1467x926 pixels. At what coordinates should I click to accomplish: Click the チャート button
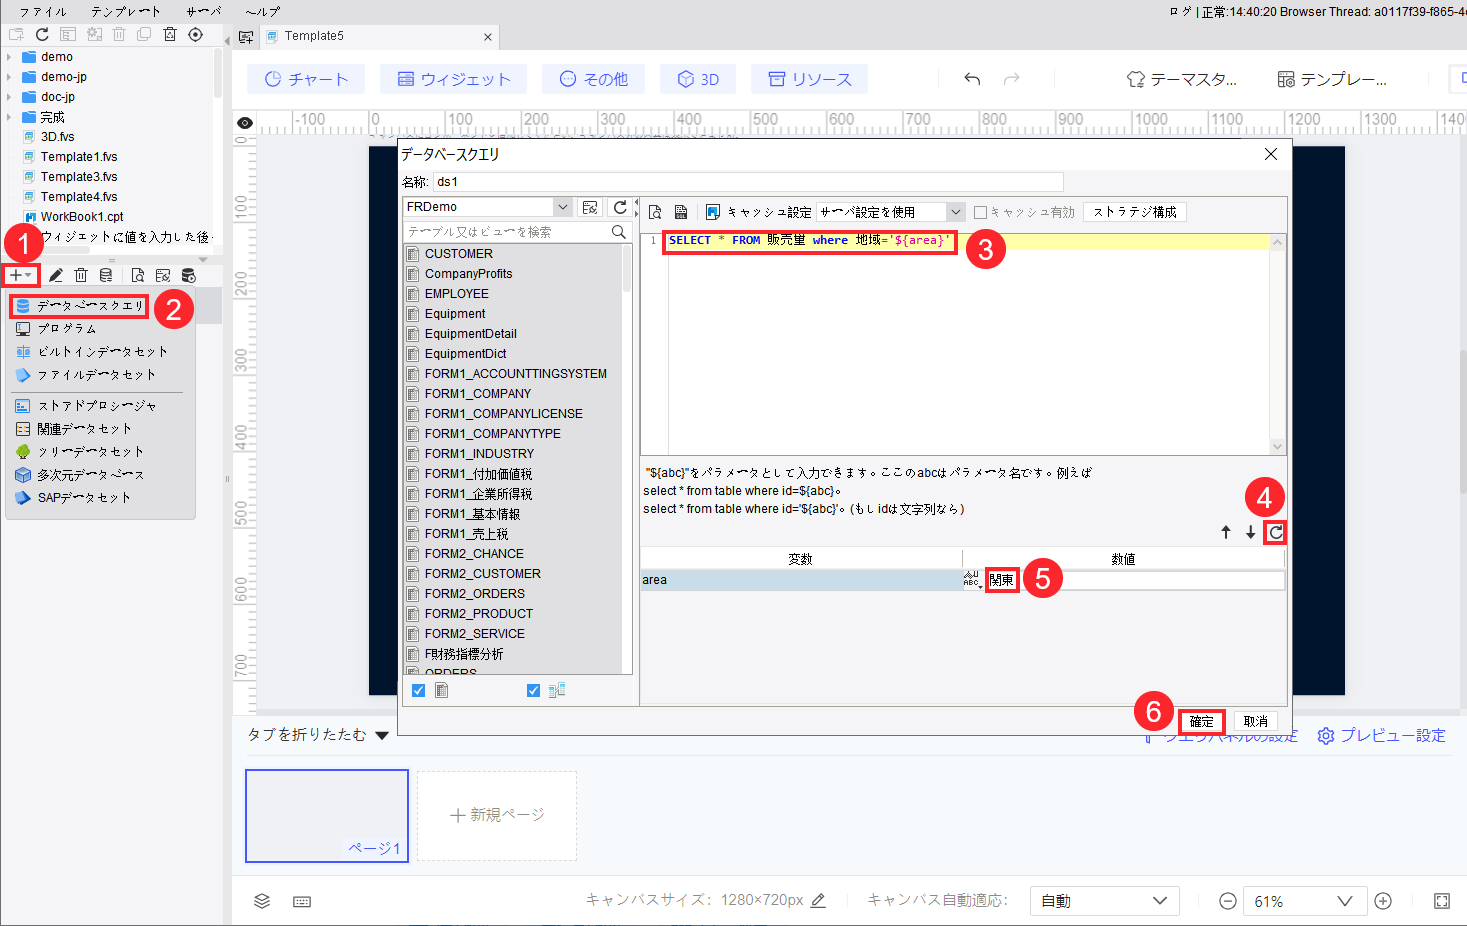click(306, 79)
